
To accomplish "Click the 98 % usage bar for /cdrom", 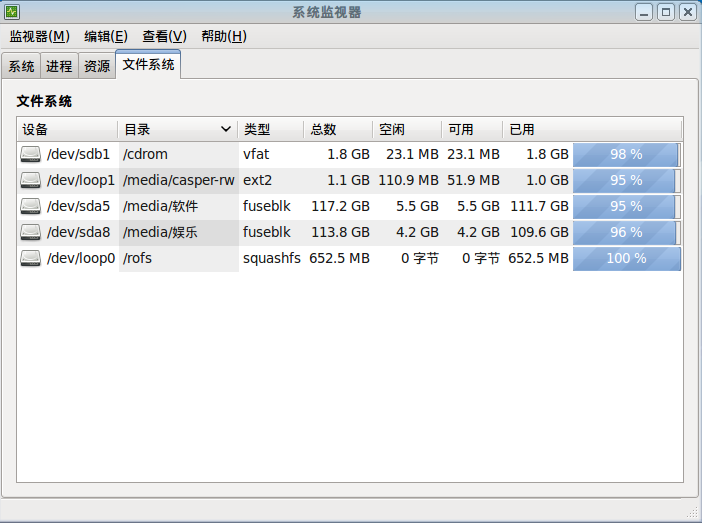I will pyautogui.click(x=627, y=154).
